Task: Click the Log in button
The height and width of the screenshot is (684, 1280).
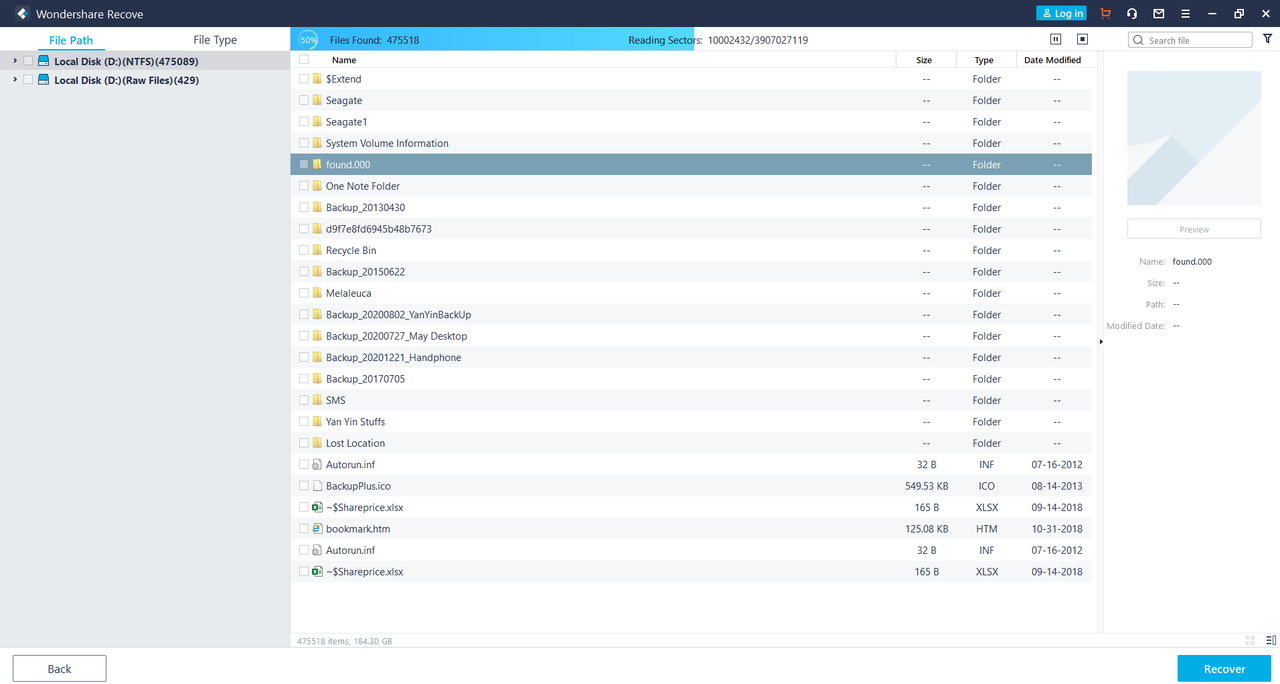Action: (1062, 13)
